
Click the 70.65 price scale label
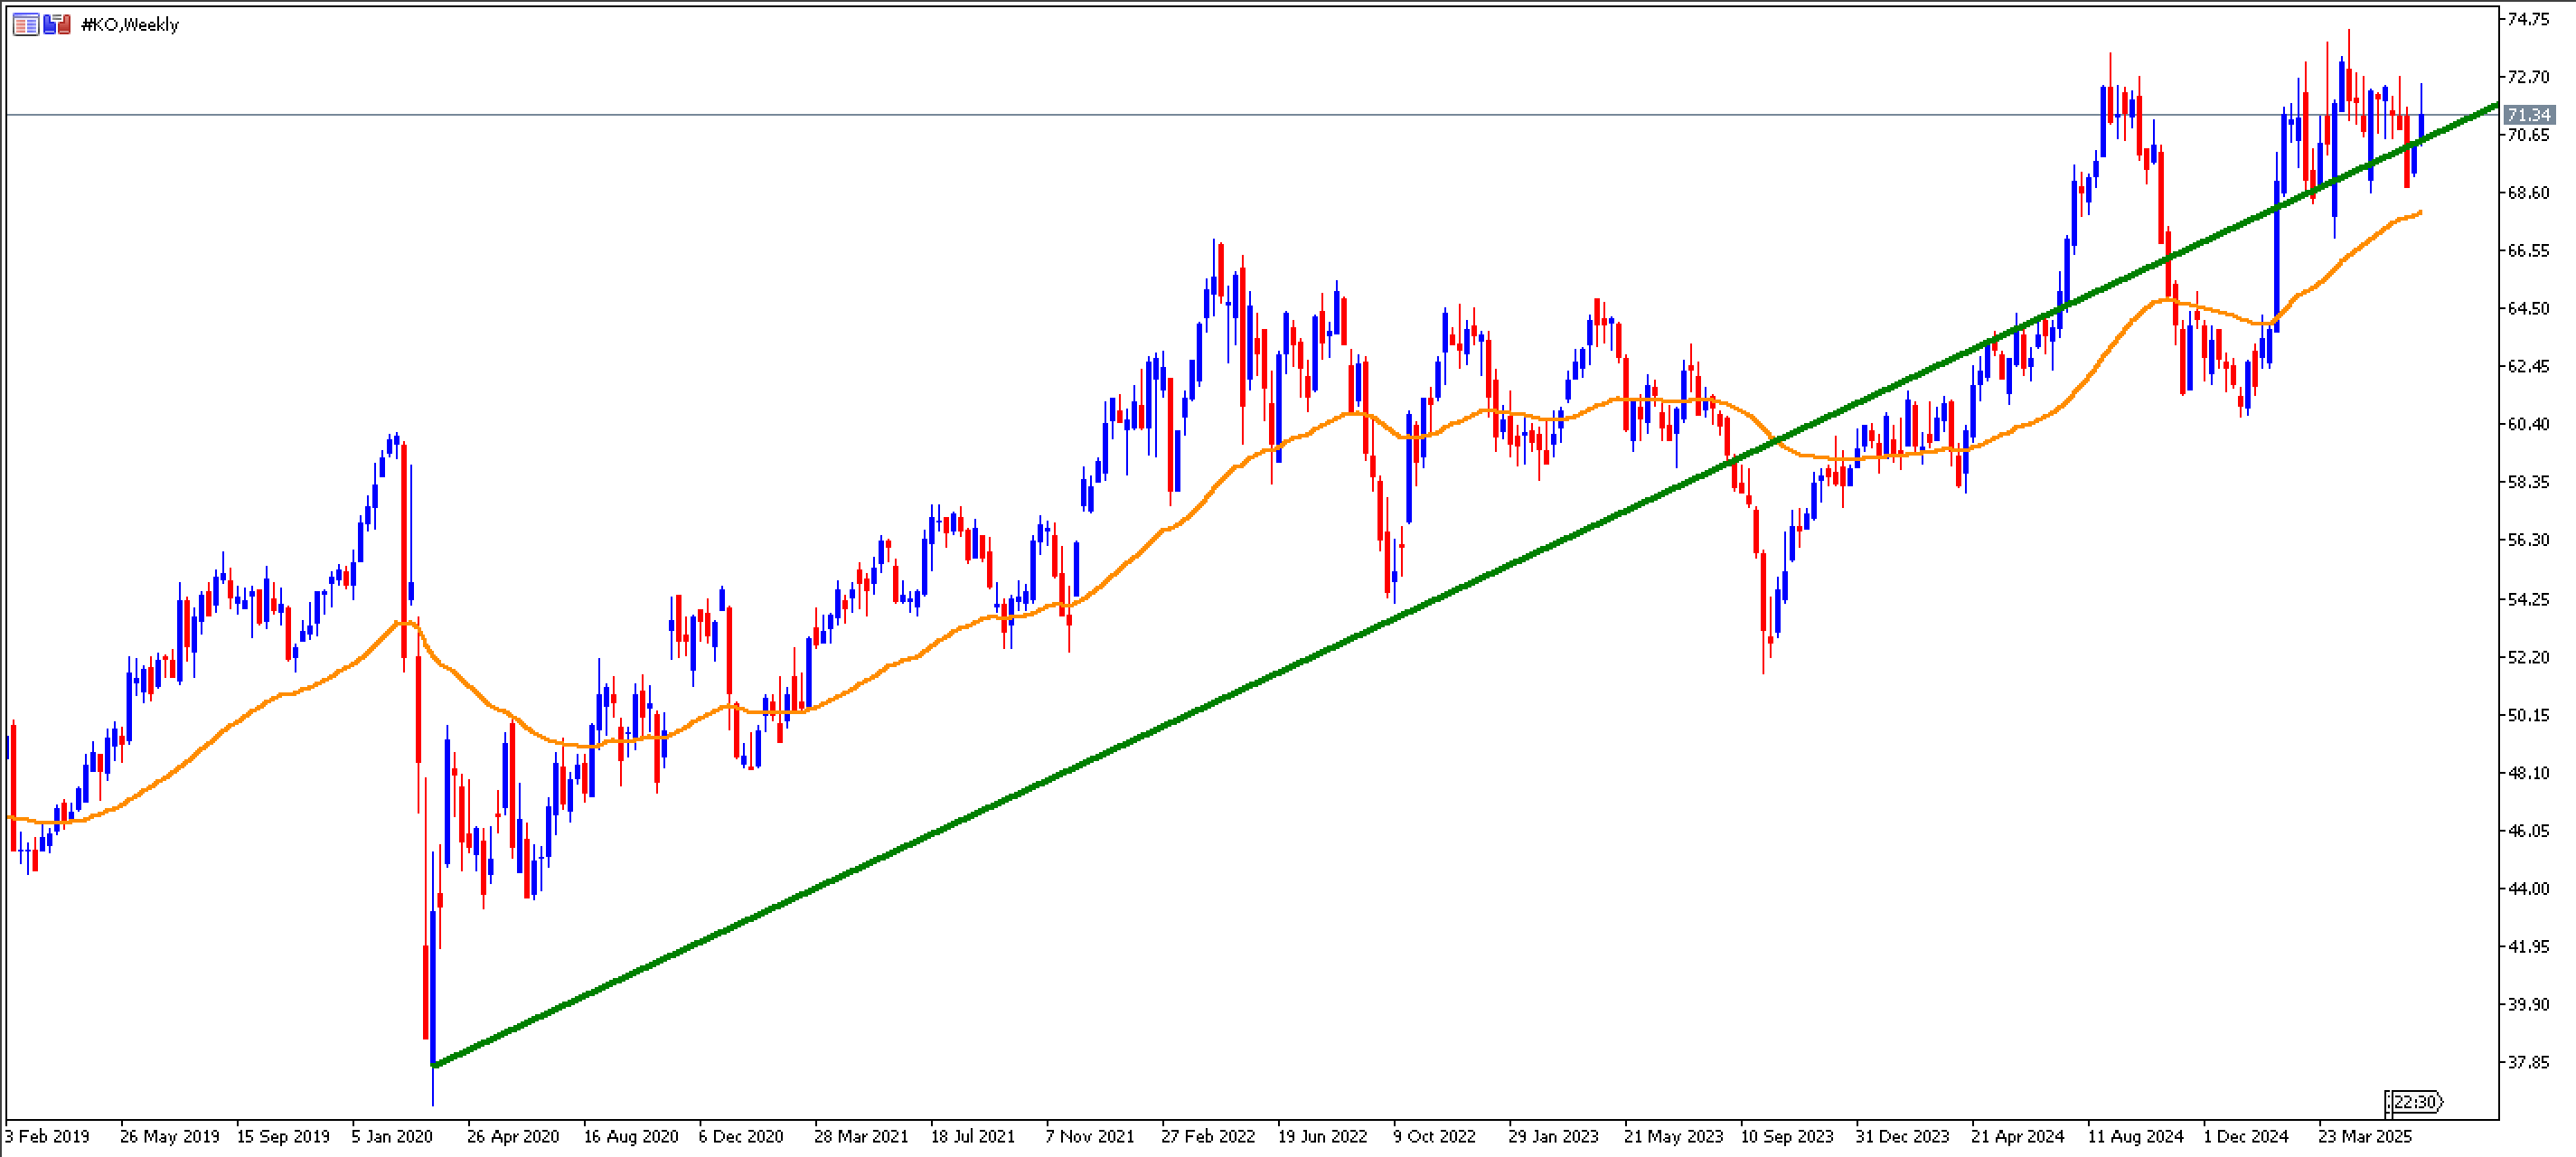point(2529,135)
